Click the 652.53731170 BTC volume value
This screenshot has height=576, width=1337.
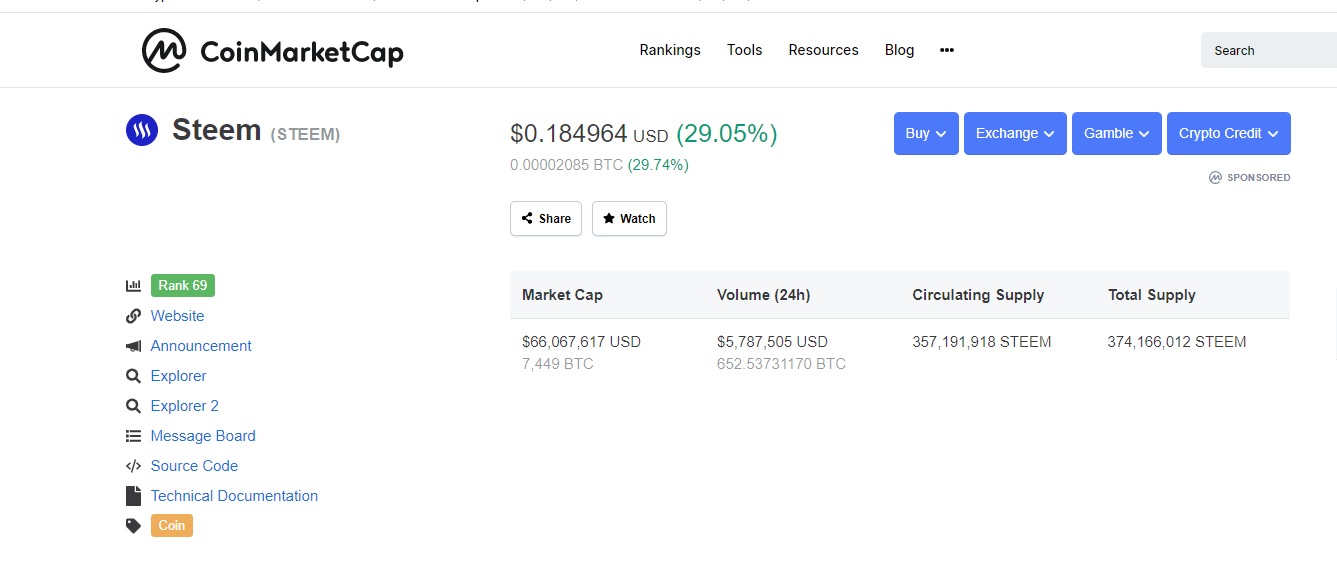(x=781, y=364)
